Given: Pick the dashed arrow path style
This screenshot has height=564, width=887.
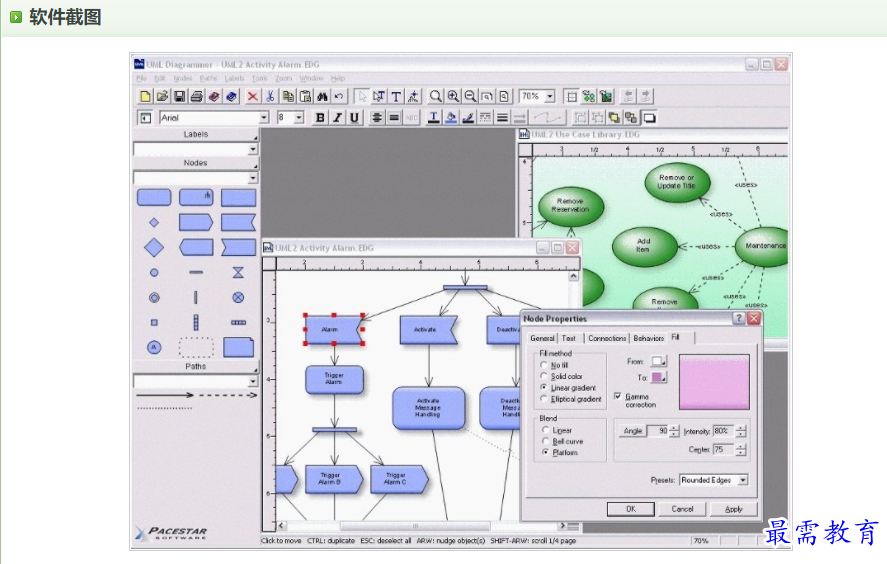Looking at the screenshot, I should pos(228,395).
